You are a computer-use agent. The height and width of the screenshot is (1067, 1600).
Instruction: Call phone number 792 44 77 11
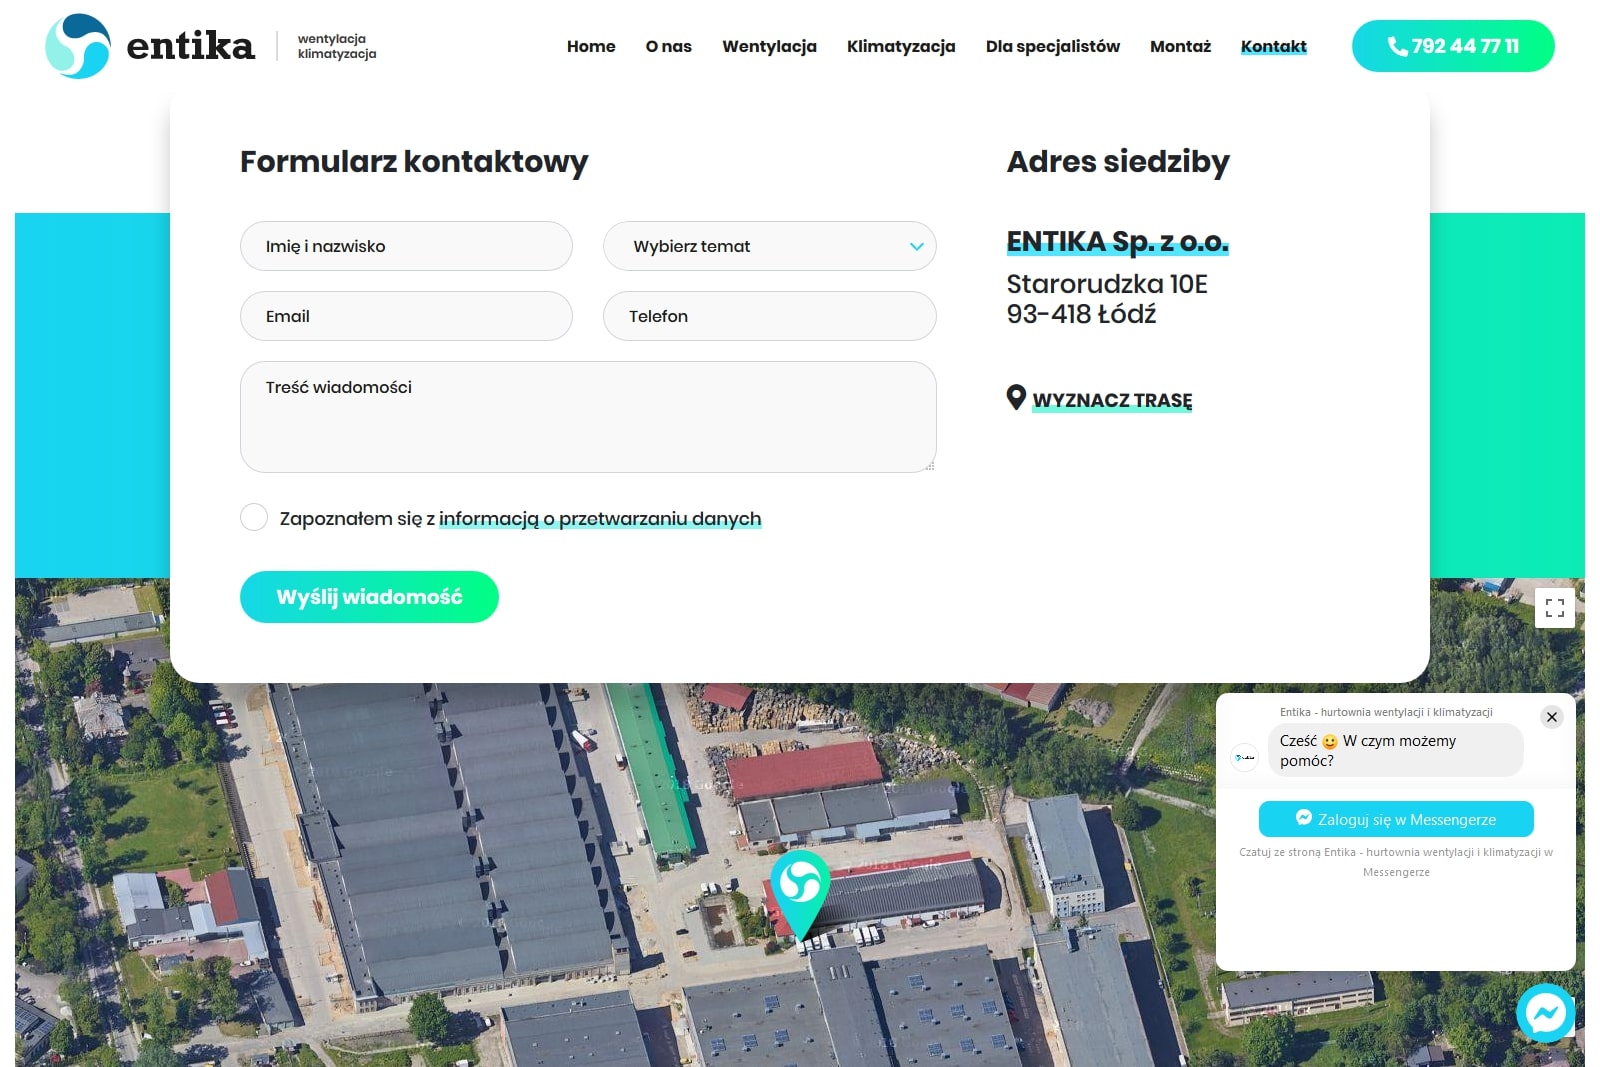(x=1452, y=46)
